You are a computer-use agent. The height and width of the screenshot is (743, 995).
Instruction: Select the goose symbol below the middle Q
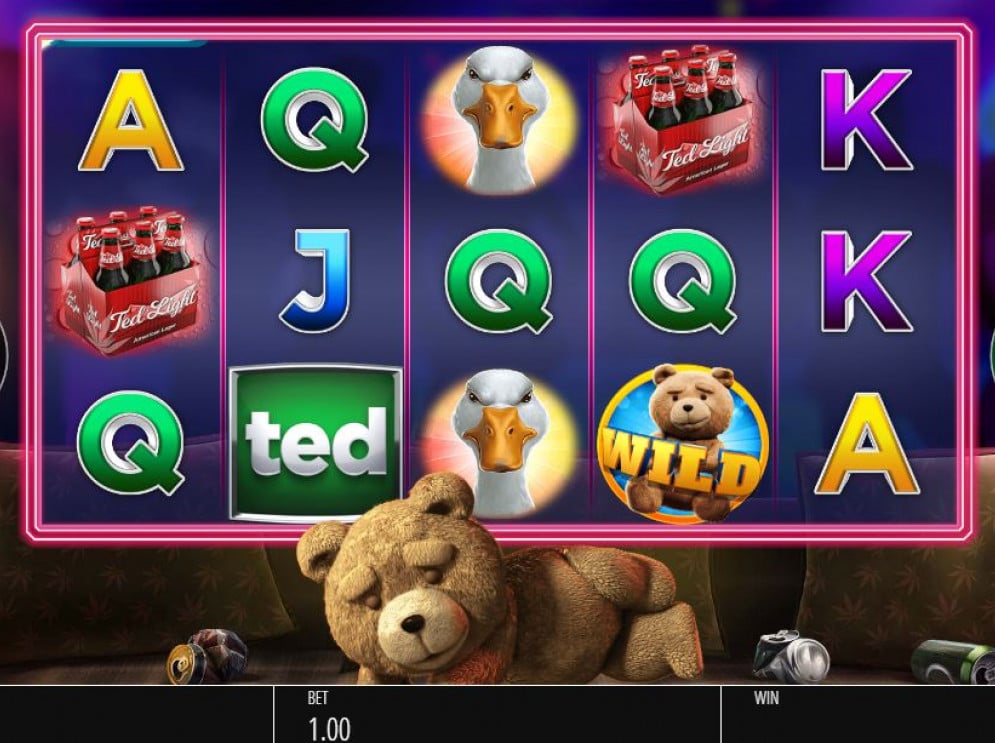499,443
